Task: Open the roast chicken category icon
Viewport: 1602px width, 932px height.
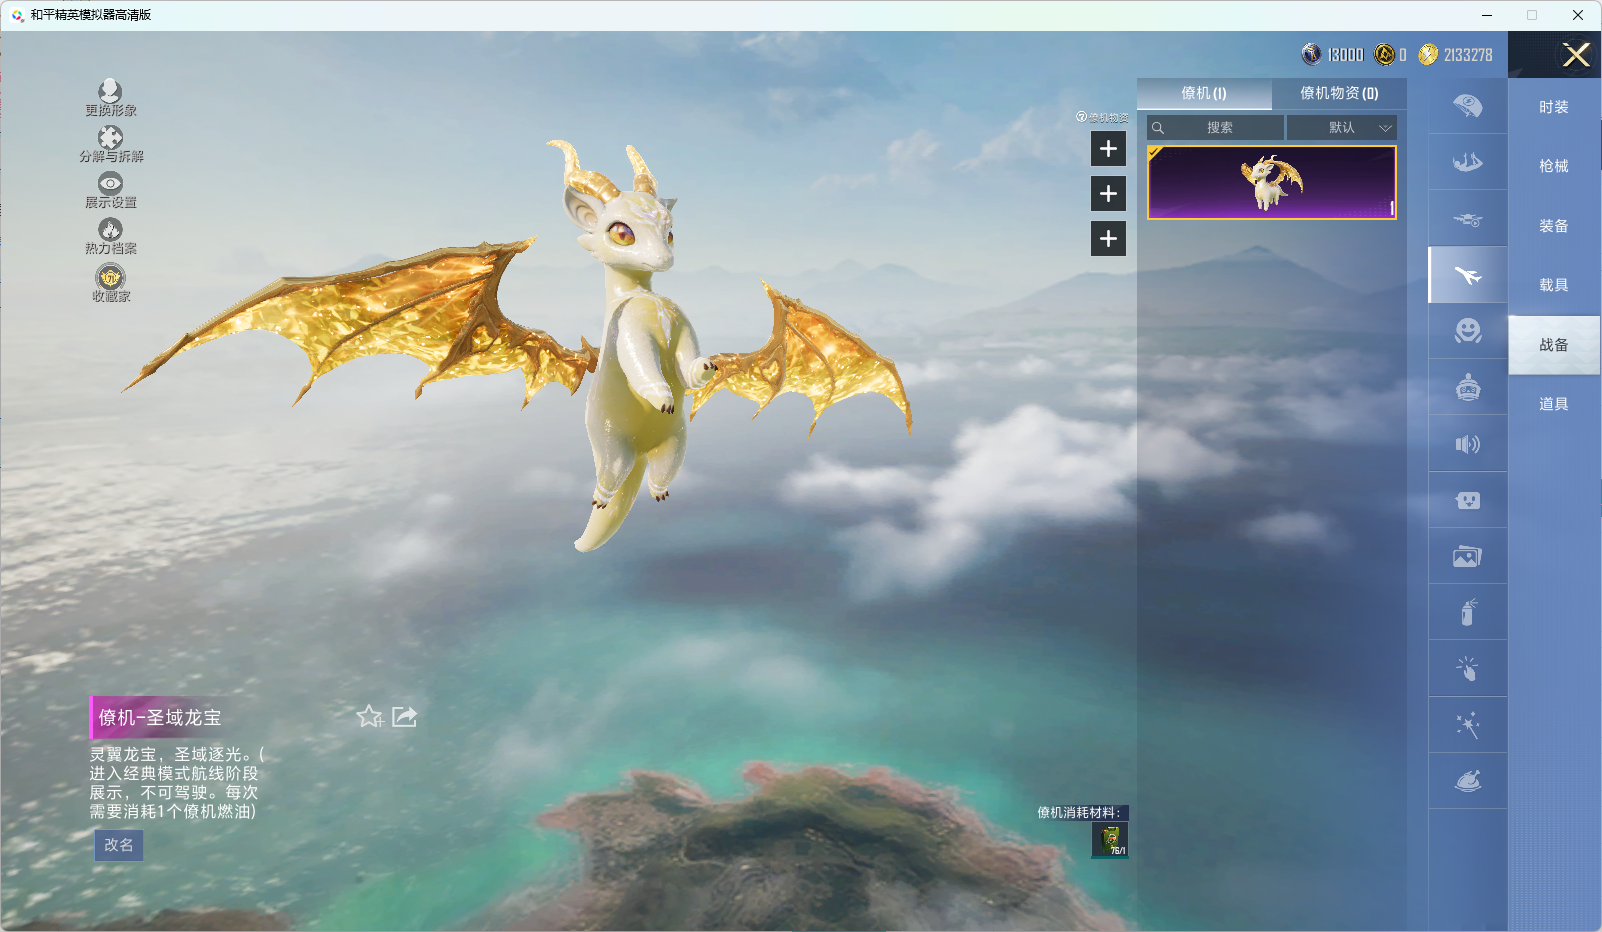Action: click(1467, 781)
